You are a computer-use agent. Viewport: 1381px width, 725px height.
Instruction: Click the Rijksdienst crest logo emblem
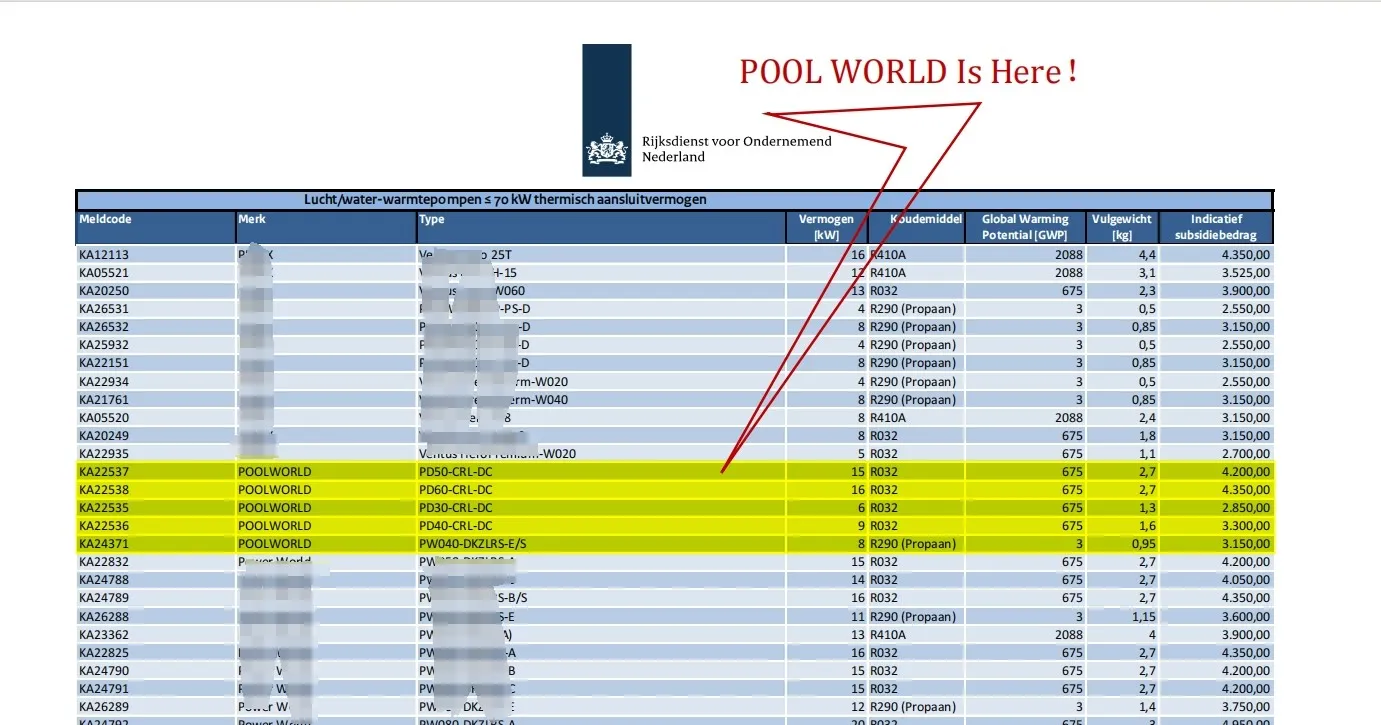pos(606,153)
